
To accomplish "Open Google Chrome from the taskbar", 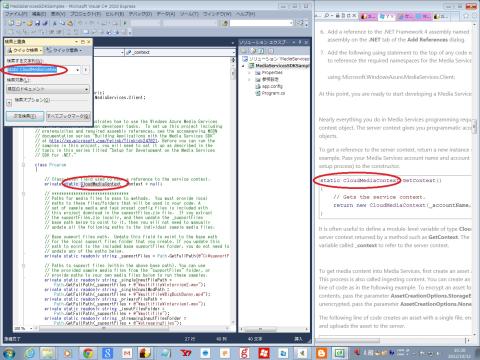I will [x=88, y=353].
